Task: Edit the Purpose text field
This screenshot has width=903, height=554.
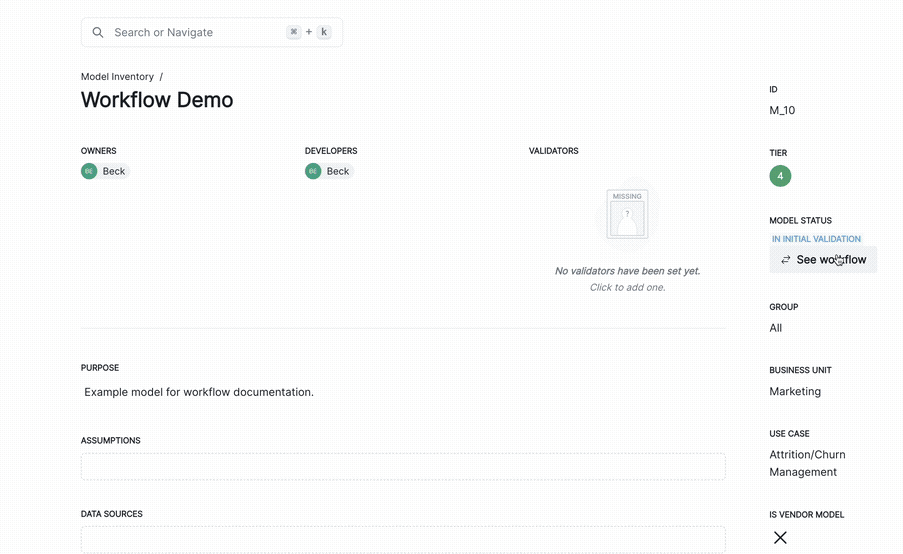Action: tap(200, 392)
